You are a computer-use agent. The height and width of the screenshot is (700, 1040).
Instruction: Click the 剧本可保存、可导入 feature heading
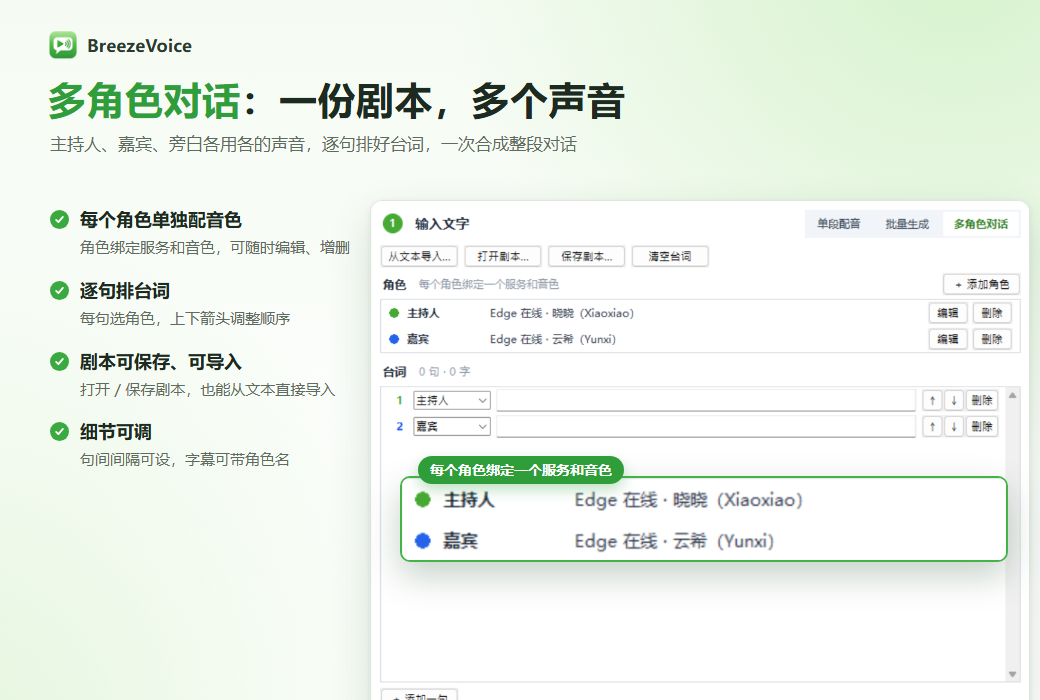pos(161,362)
